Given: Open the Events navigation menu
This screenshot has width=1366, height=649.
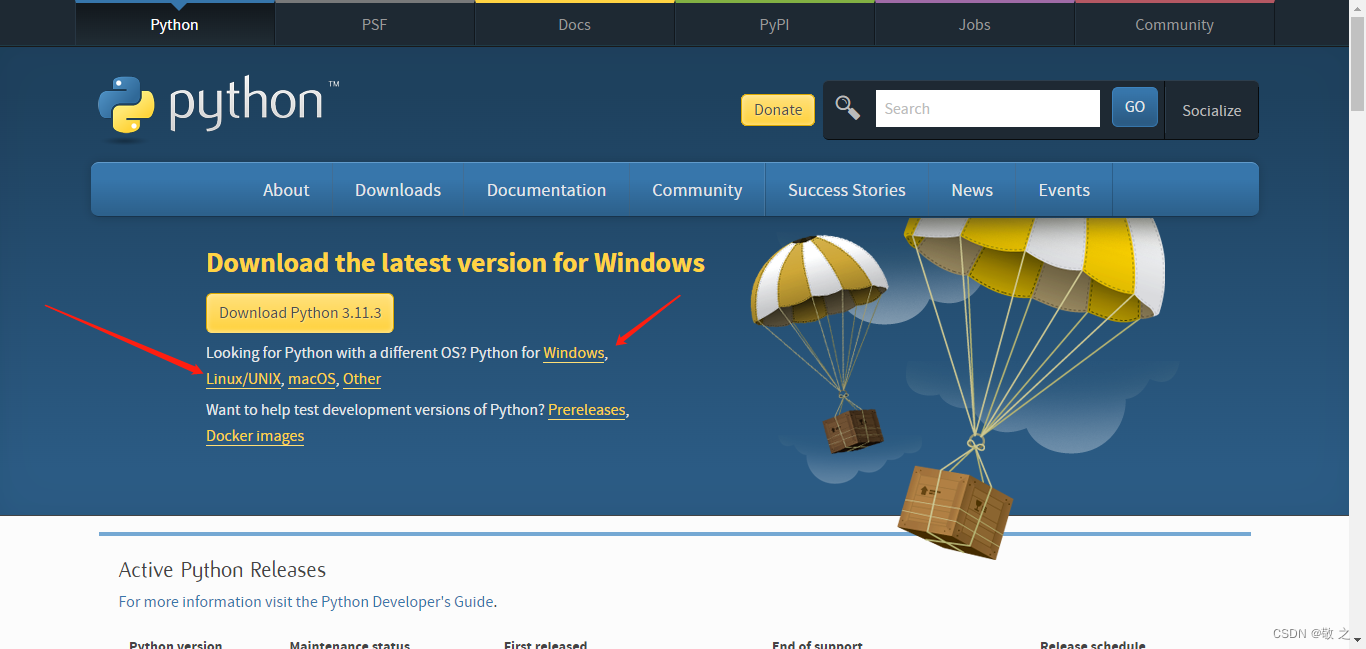Looking at the screenshot, I should click(1064, 190).
